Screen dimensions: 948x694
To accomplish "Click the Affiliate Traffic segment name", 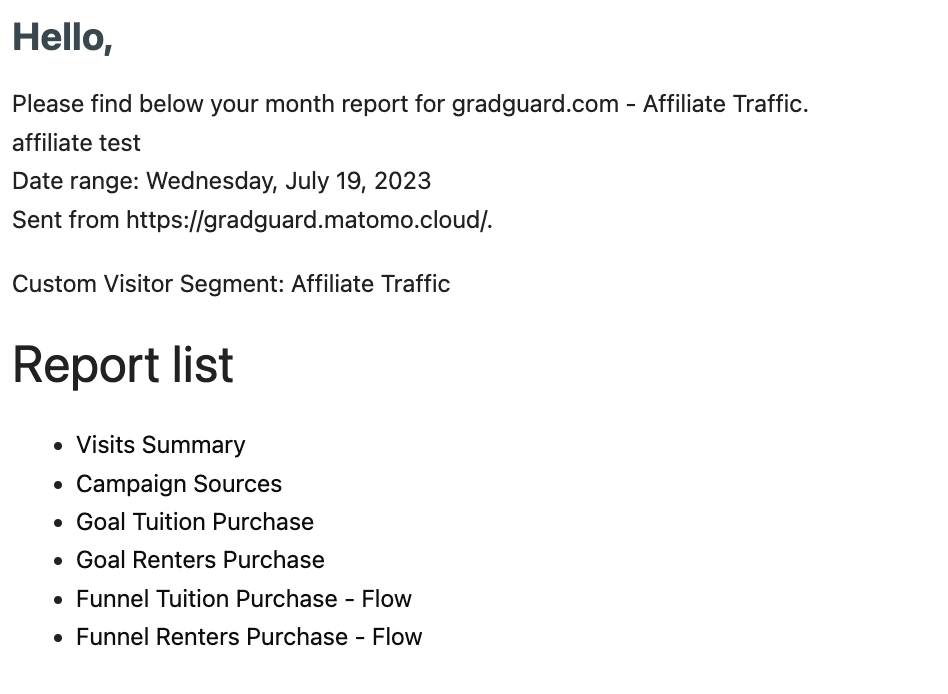I will (x=371, y=284).
